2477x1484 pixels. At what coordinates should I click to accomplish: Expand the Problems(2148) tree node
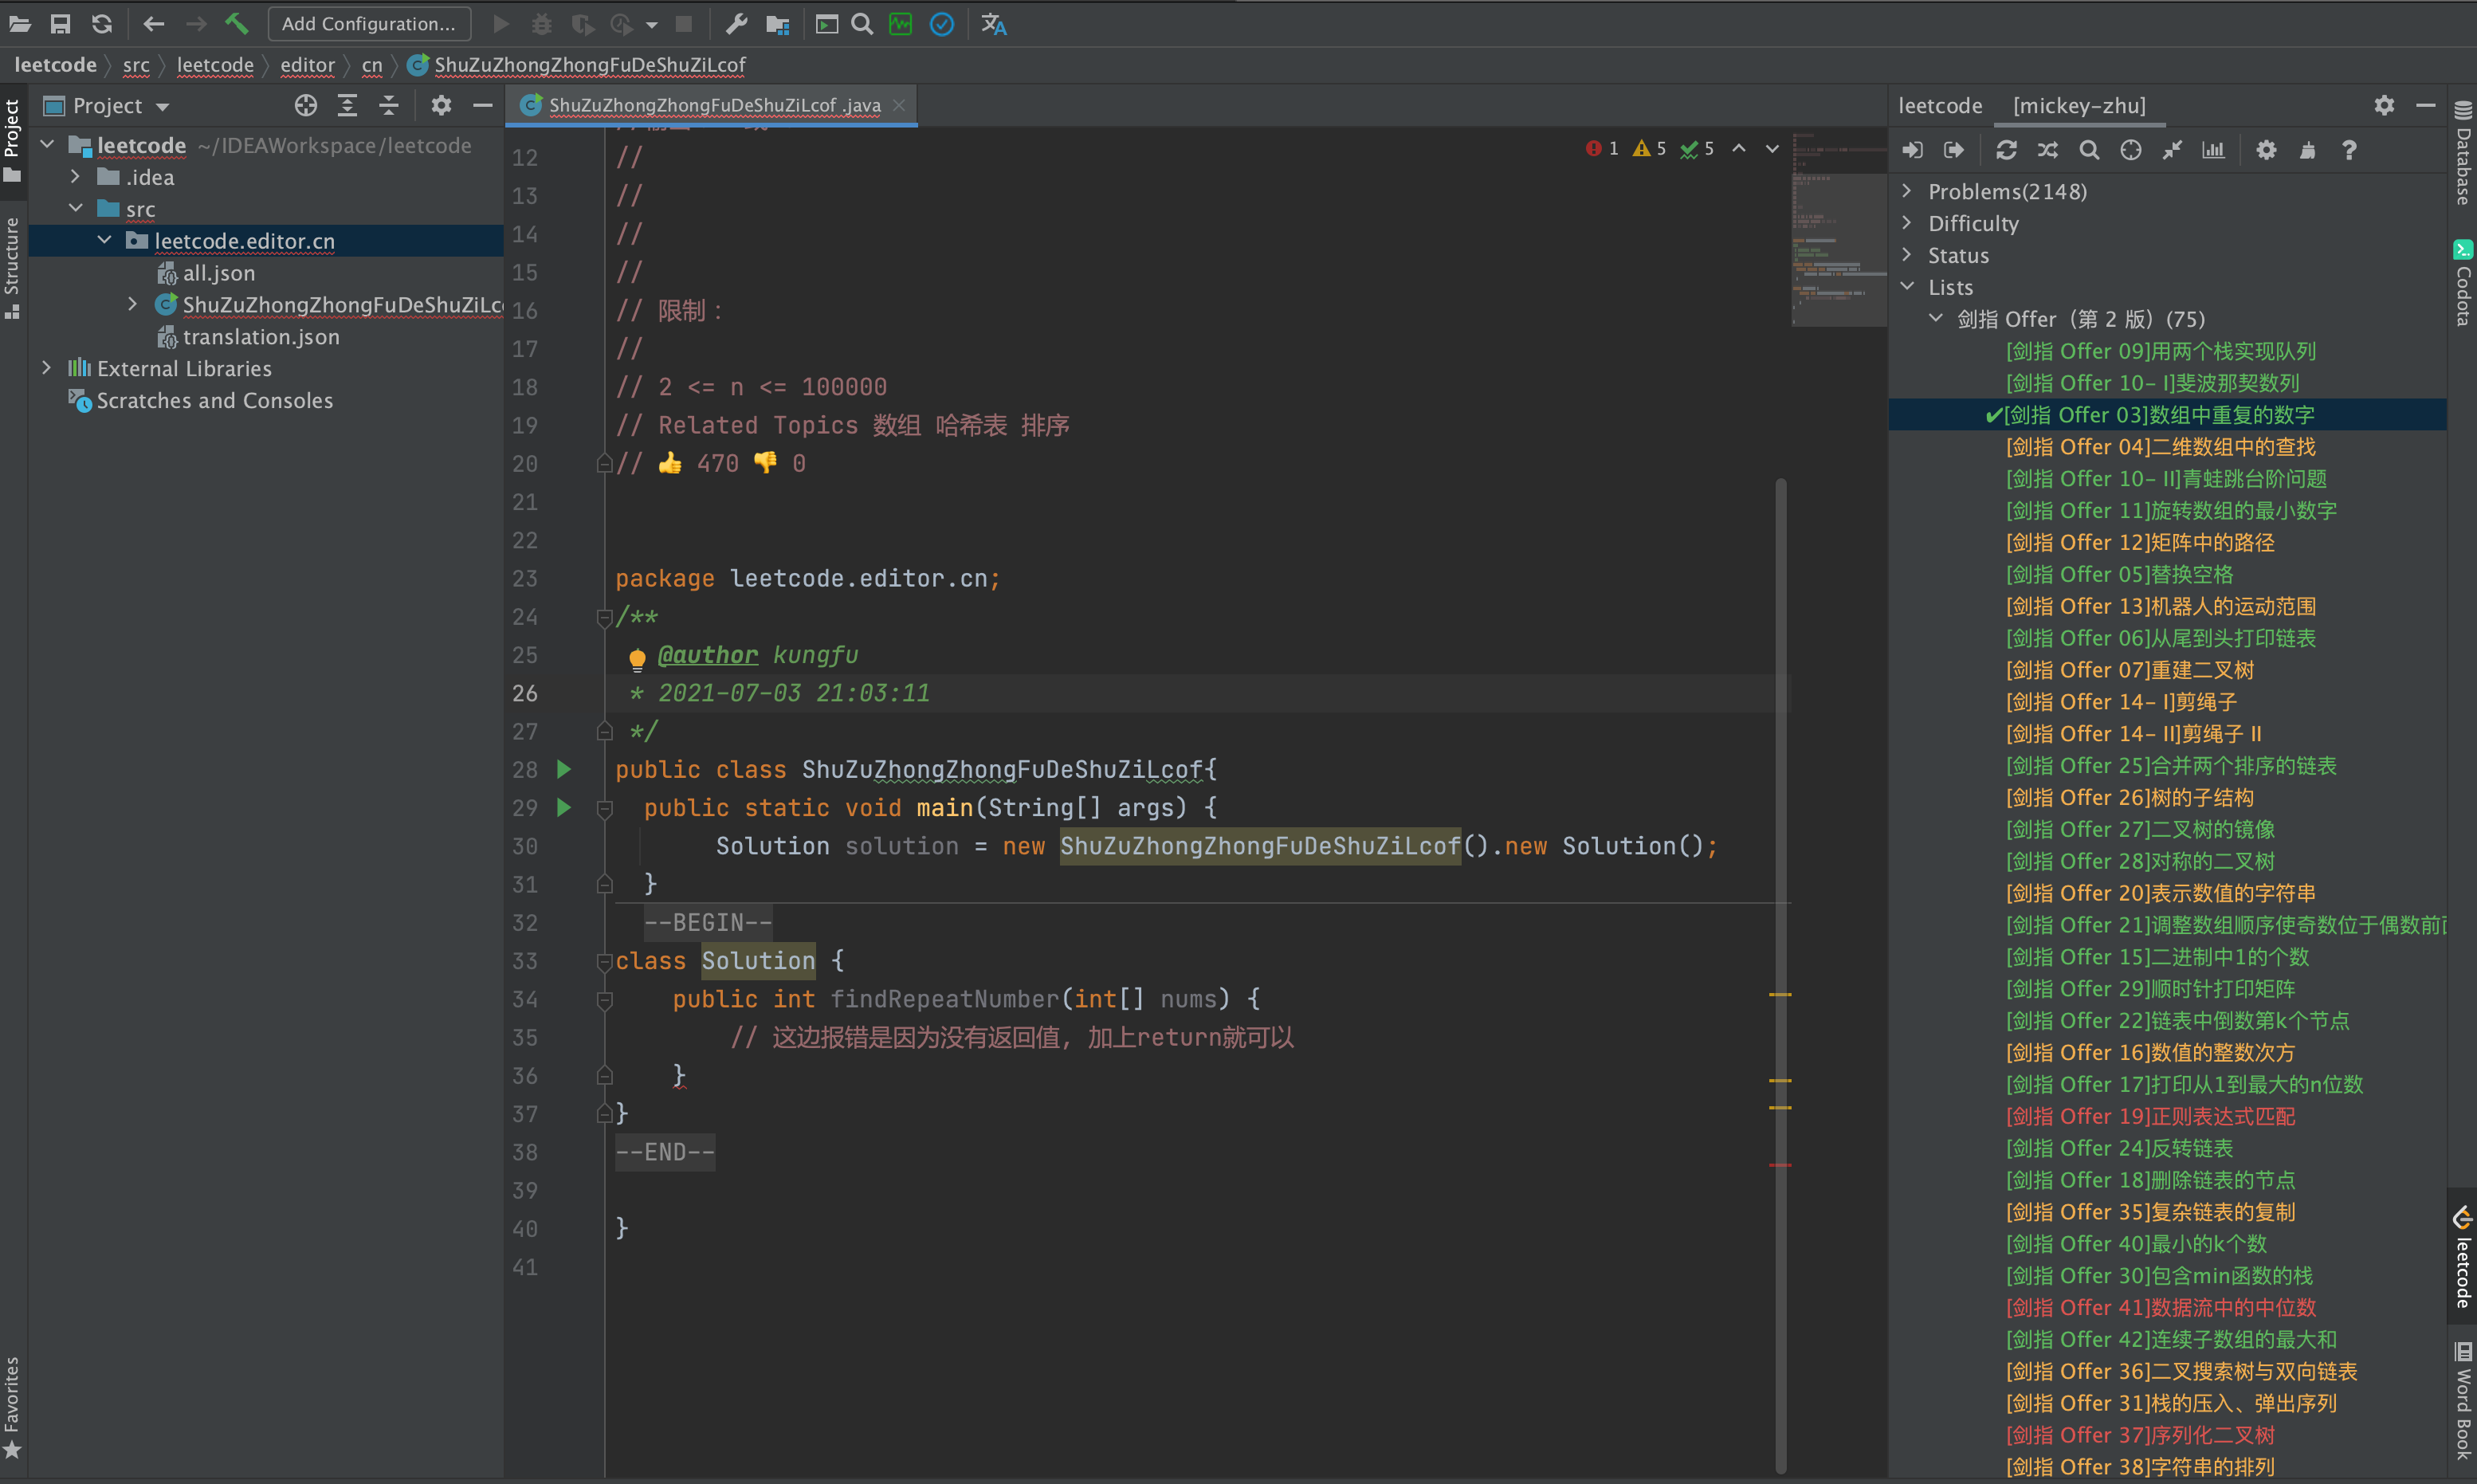pos(1907,191)
